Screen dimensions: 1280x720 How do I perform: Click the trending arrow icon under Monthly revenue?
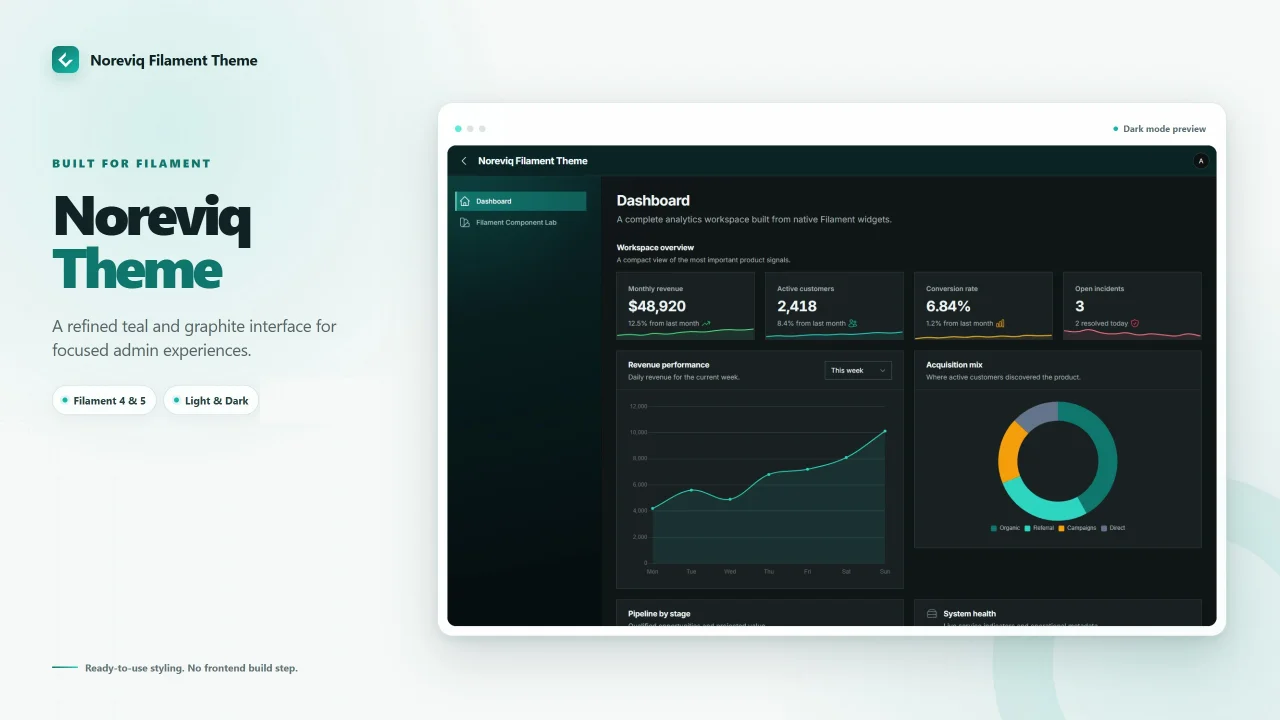pos(706,323)
